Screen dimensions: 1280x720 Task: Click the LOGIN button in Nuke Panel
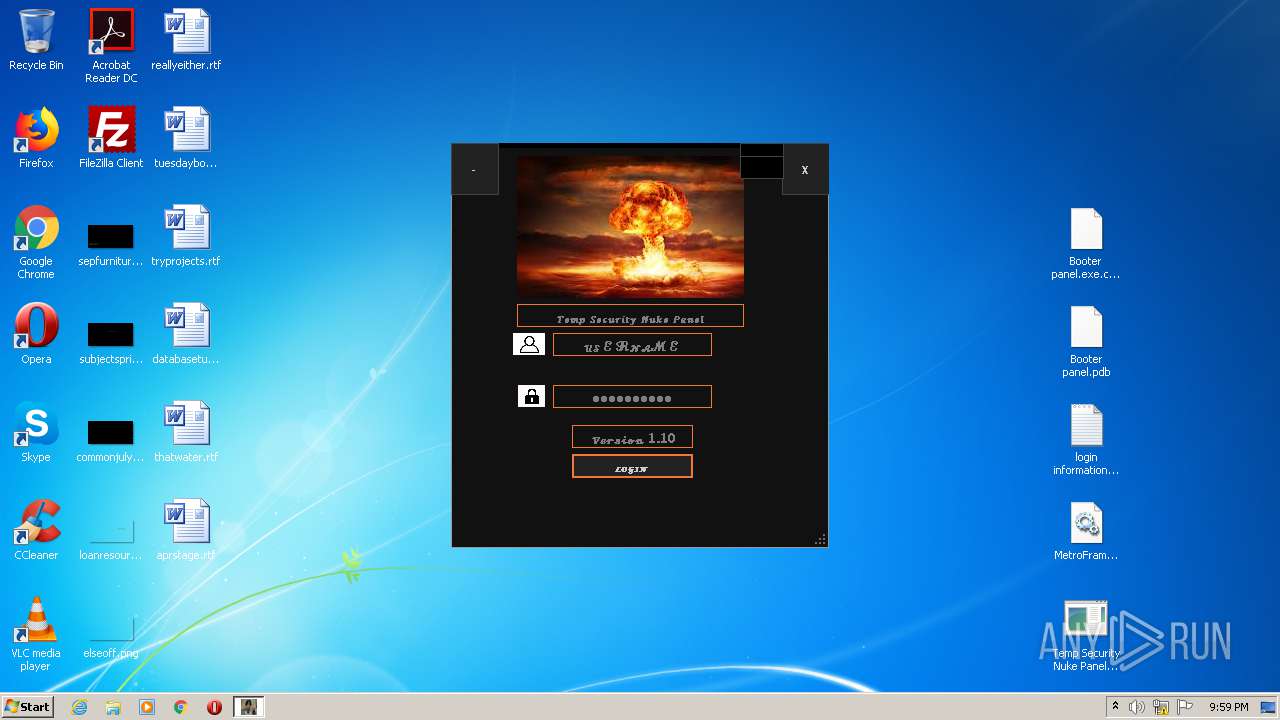(632, 466)
